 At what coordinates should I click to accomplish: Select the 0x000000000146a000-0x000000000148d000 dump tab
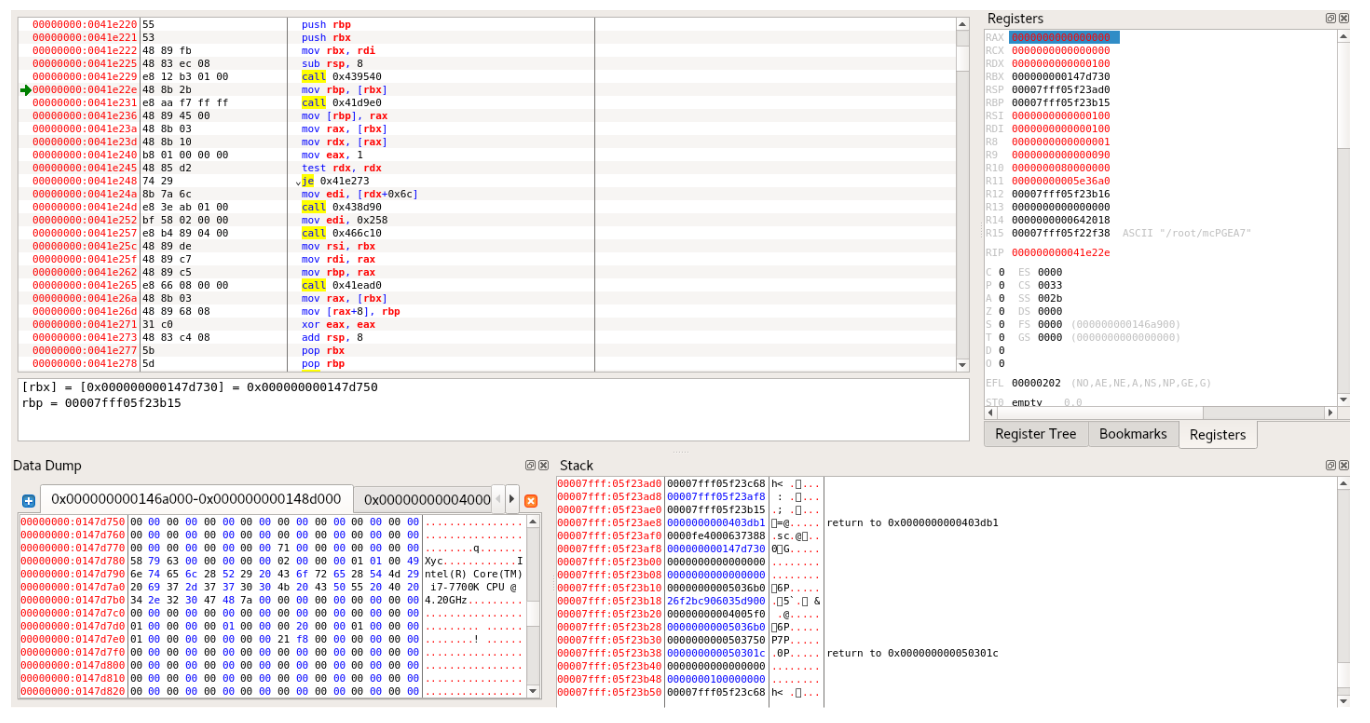pyautogui.click(x=196, y=499)
